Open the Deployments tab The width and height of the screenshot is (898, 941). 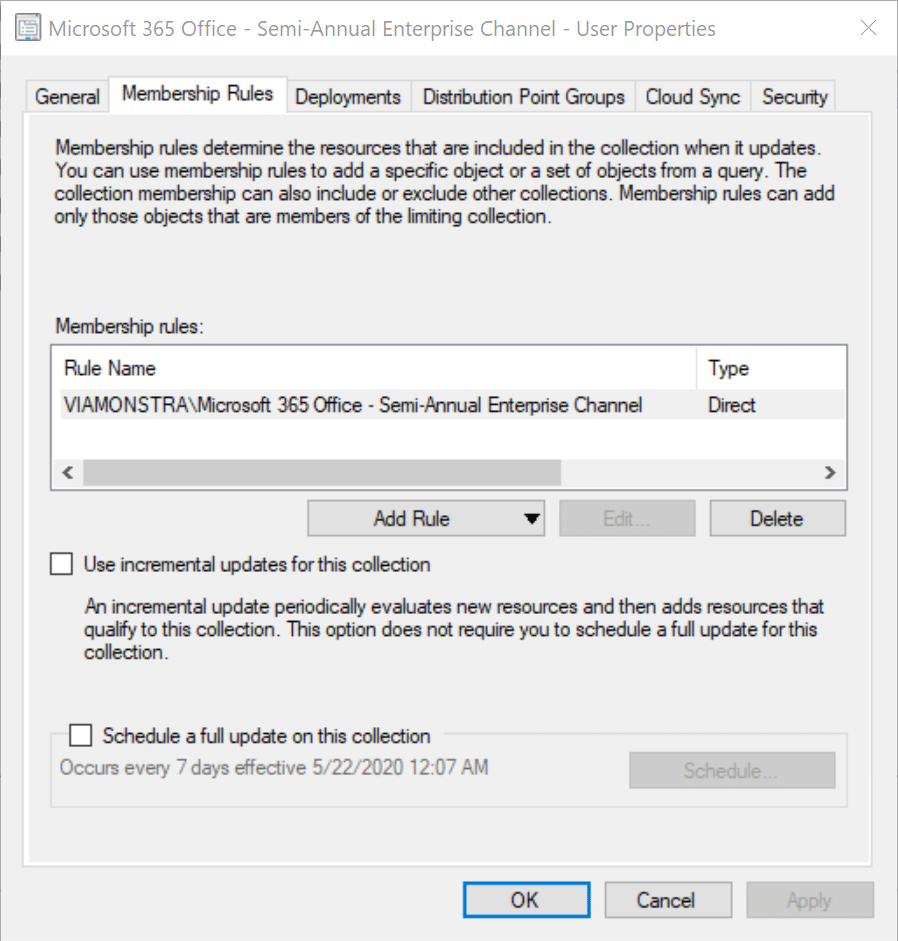click(348, 97)
